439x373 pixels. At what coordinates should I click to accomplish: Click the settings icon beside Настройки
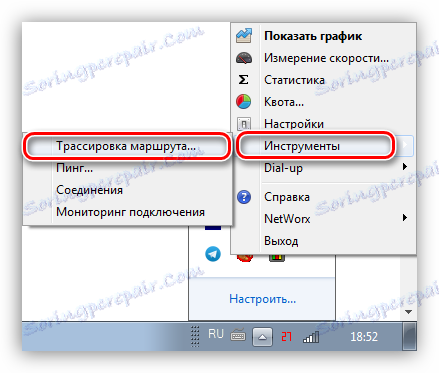click(x=244, y=124)
